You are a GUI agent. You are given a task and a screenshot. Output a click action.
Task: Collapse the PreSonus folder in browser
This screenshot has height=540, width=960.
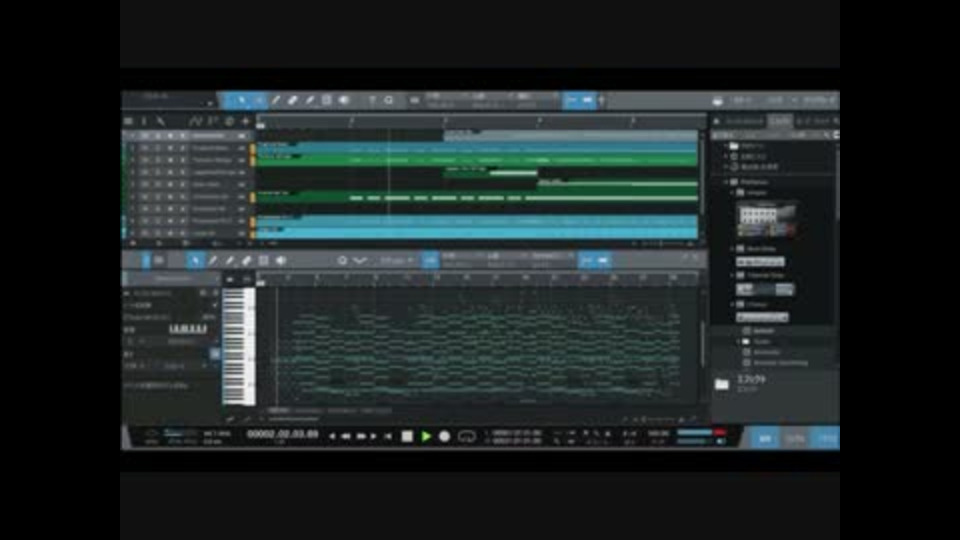coord(726,182)
